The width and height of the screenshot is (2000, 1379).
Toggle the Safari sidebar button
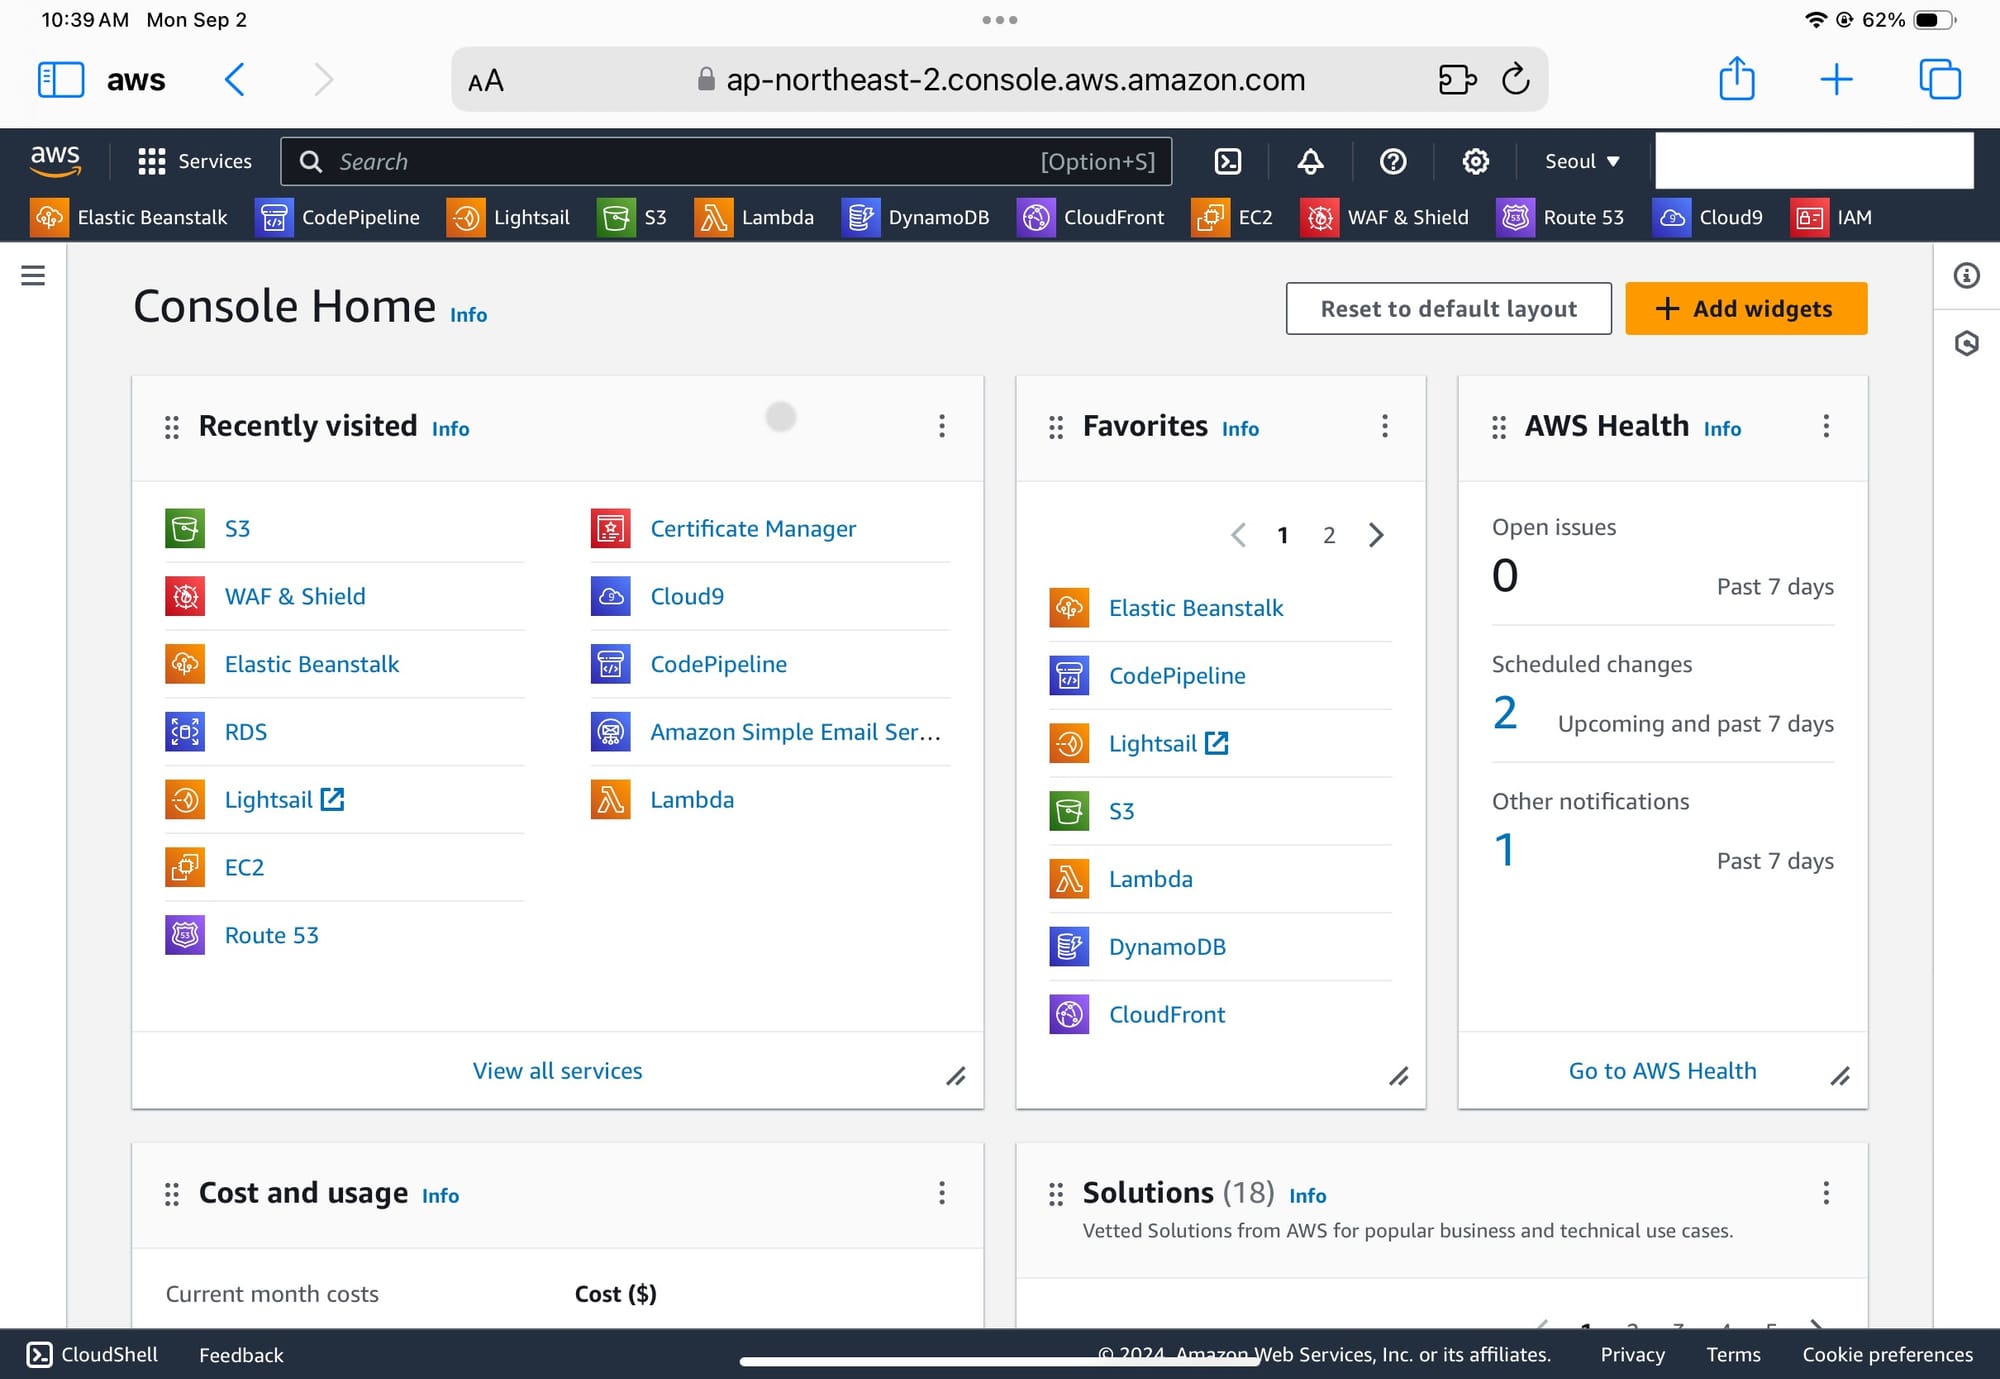(60, 79)
